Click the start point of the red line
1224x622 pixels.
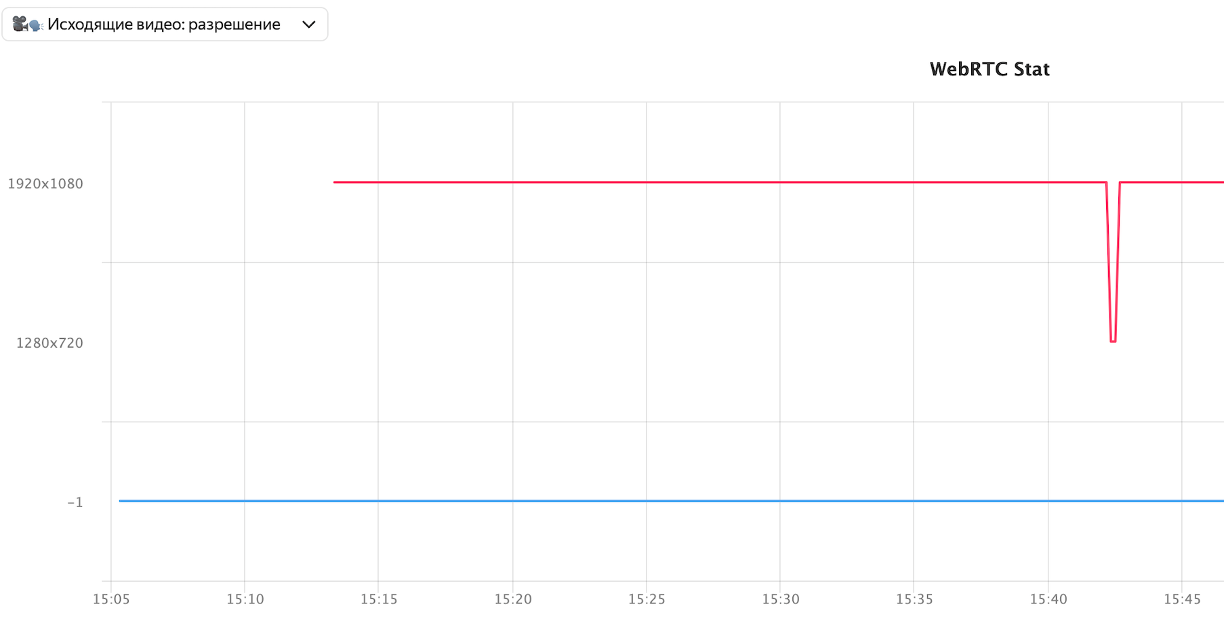point(334,182)
